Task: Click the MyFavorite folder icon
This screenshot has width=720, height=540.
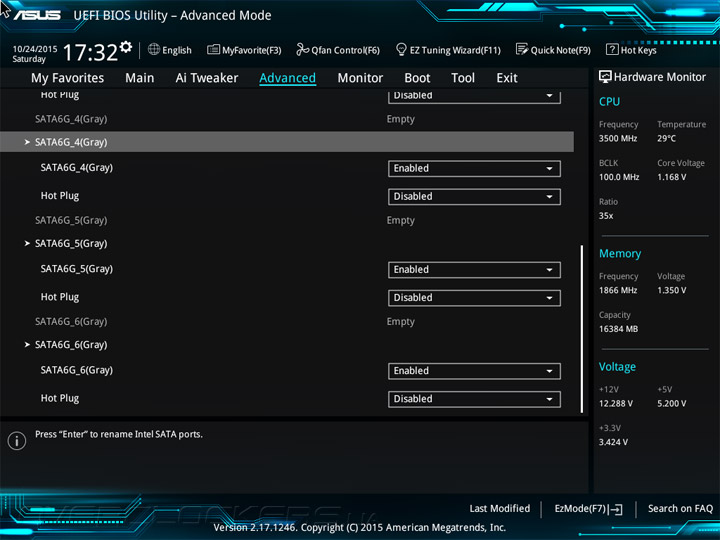Action: point(213,49)
